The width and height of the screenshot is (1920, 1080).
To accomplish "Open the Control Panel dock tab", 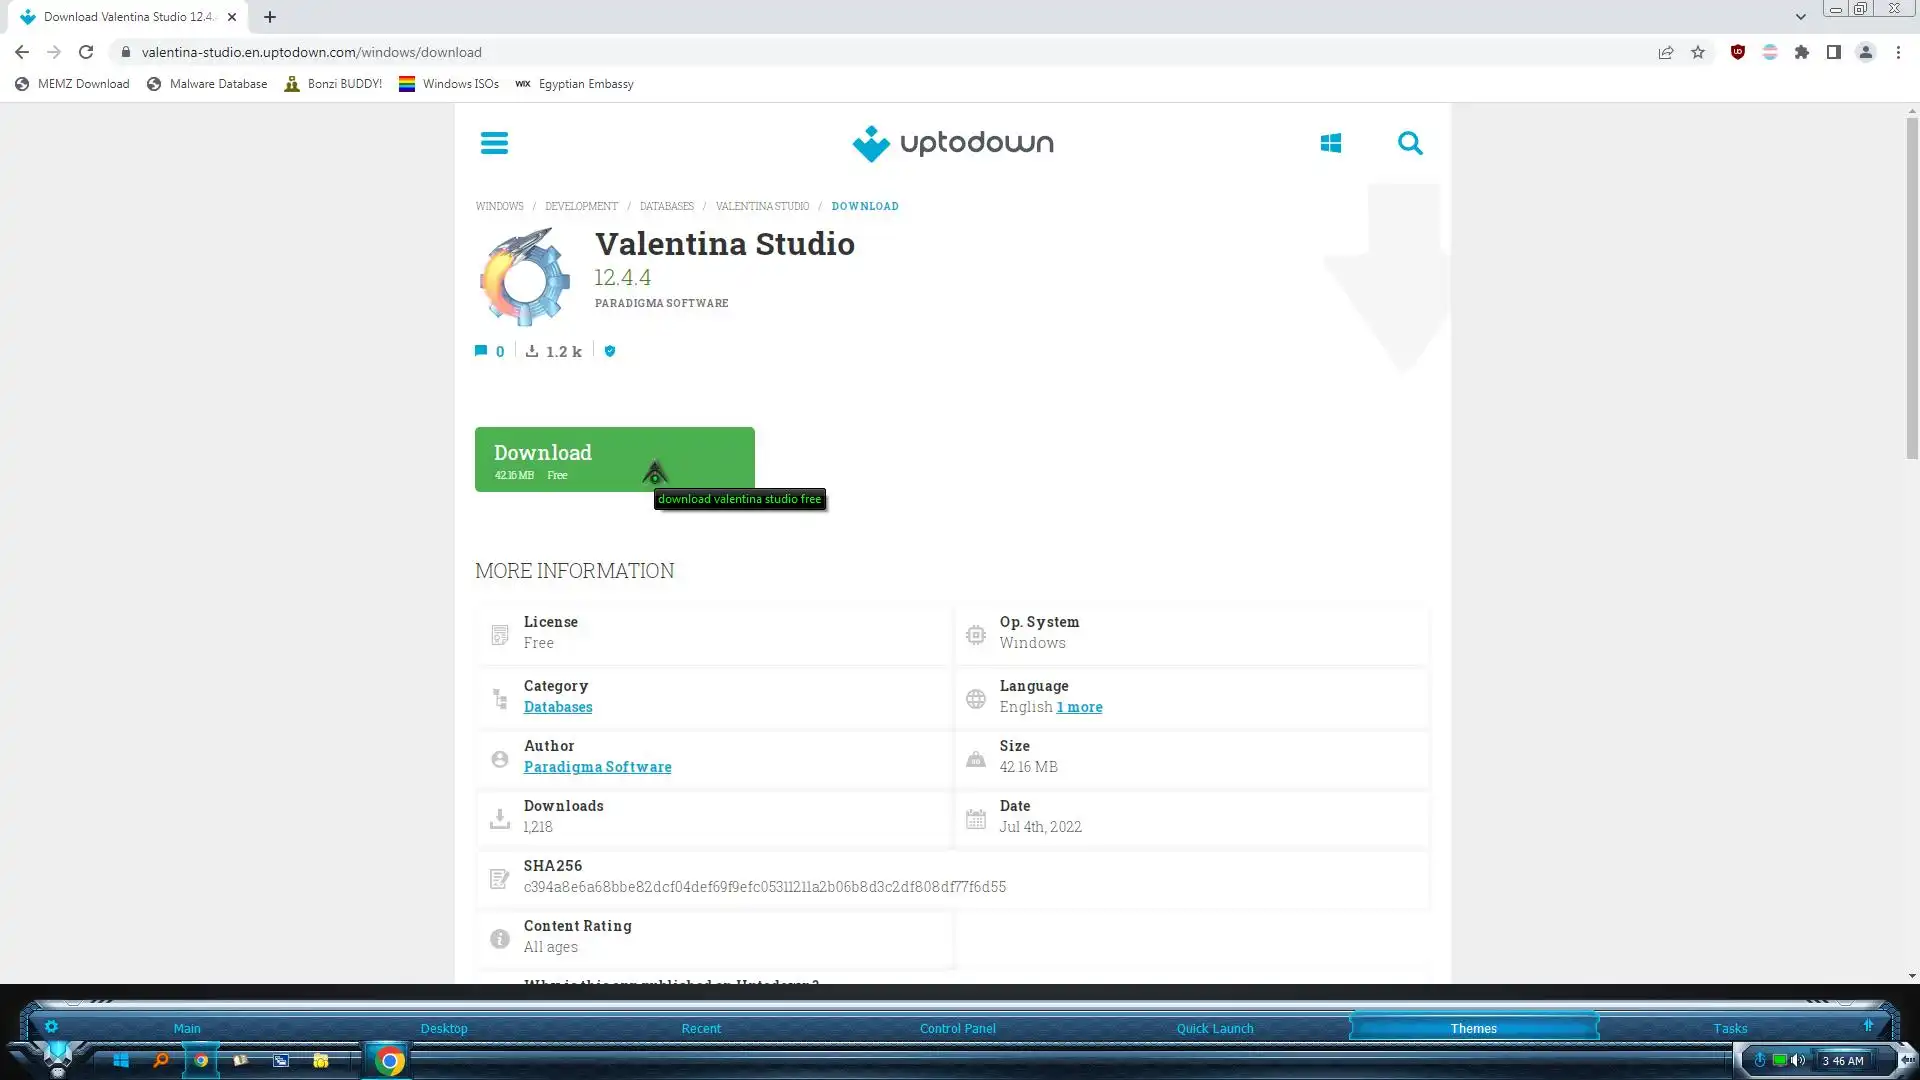I will 957,1028.
